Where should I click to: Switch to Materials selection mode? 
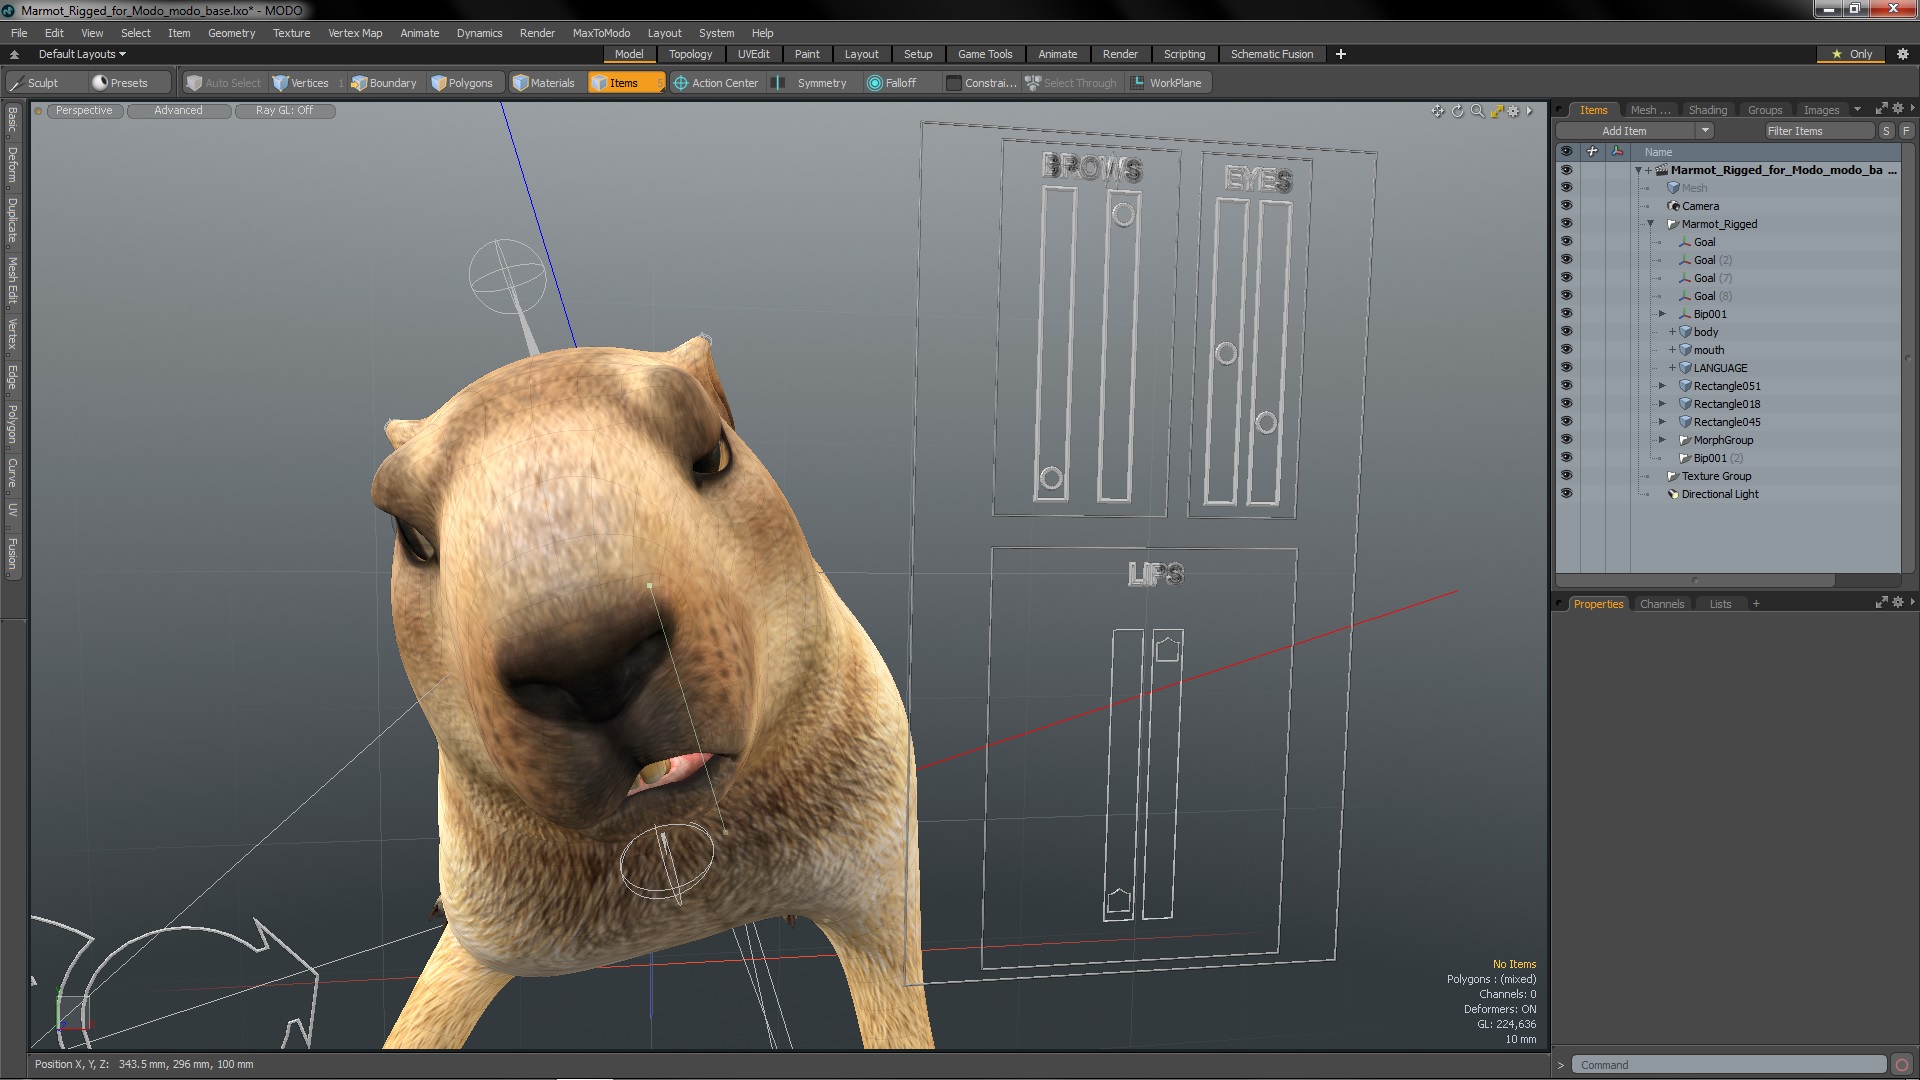point(544,83)
